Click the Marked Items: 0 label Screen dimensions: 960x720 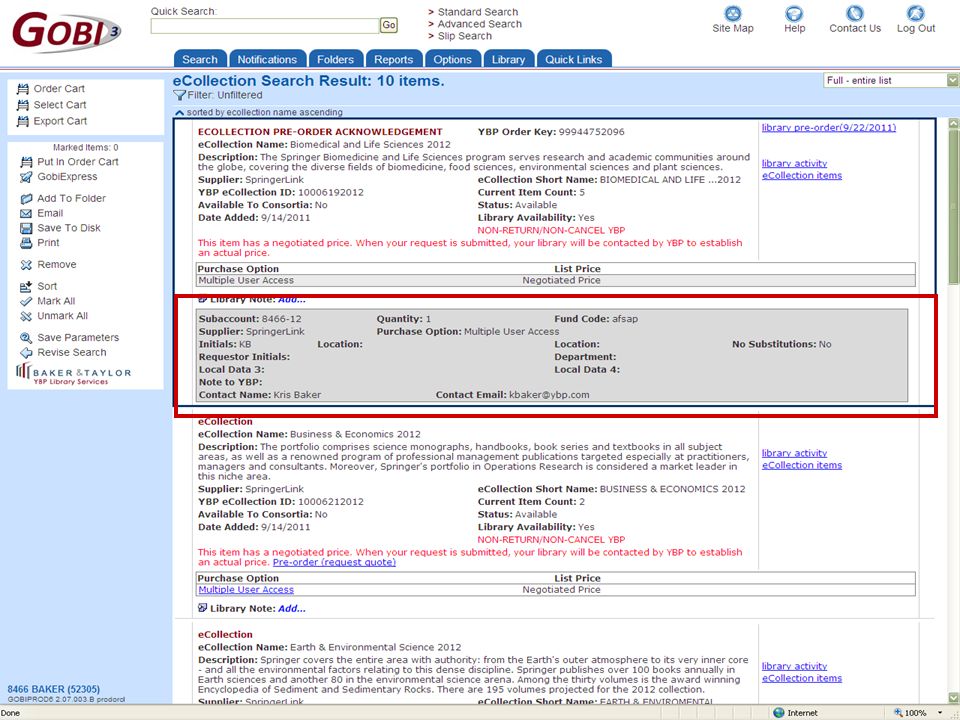[x=86, y=148]
